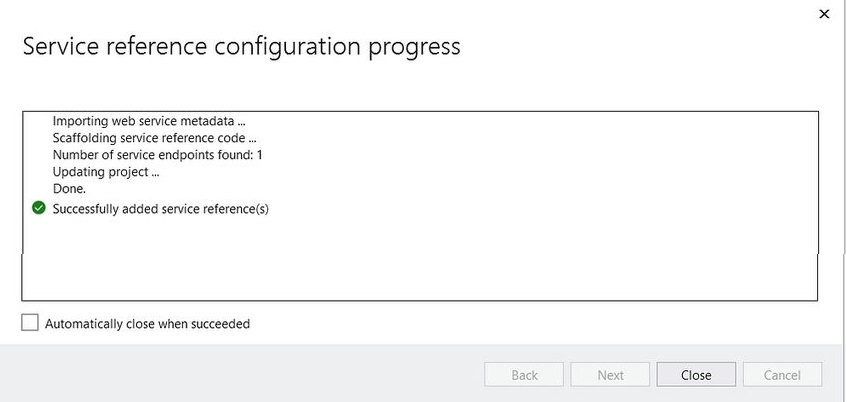Click the greyed-out Cancel button
This screenshot has width=847, height=402.
click(782, 374)
